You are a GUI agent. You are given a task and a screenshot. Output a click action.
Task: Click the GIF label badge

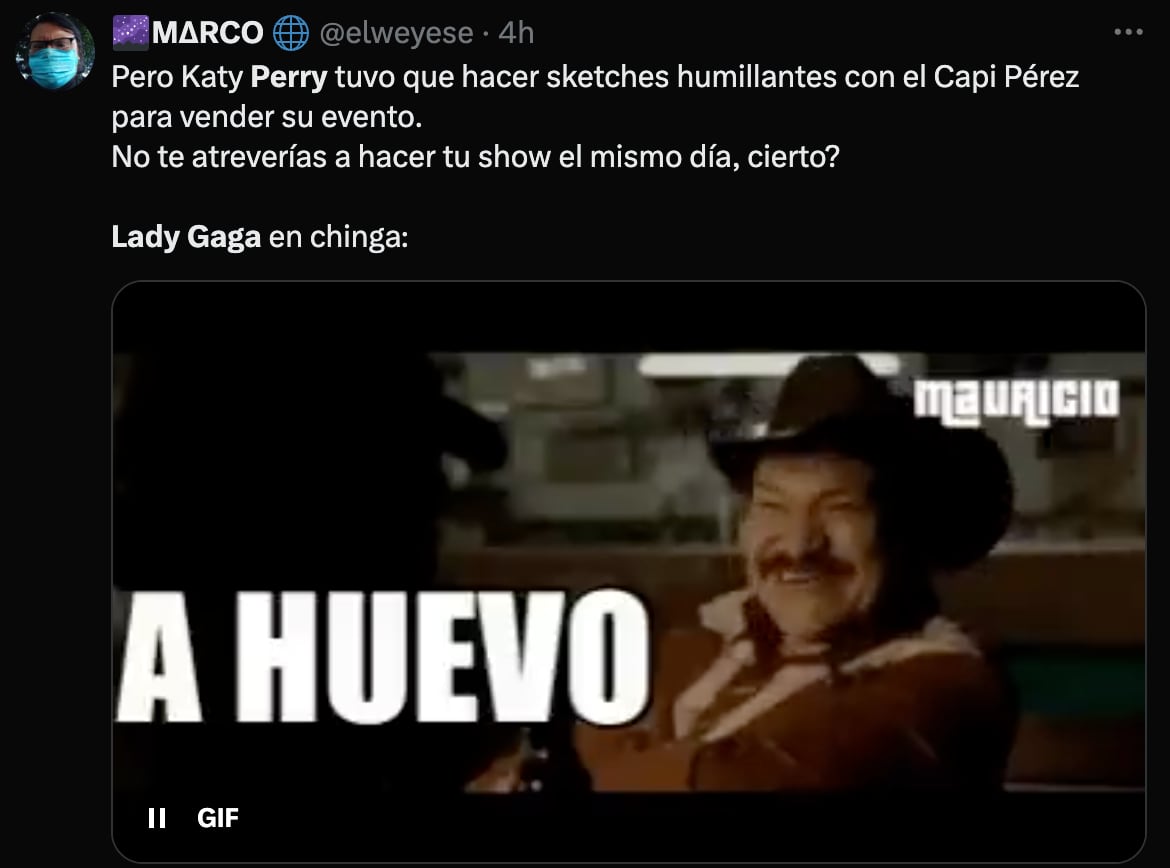coord(218,818)
